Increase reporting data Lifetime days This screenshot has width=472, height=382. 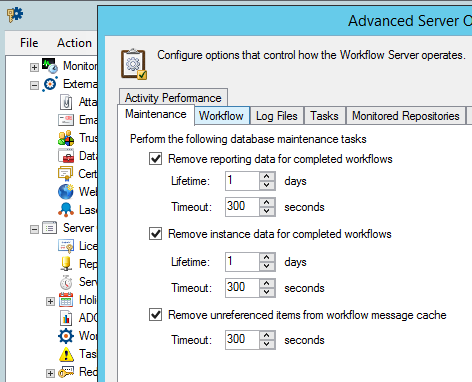tap(267, 176)
